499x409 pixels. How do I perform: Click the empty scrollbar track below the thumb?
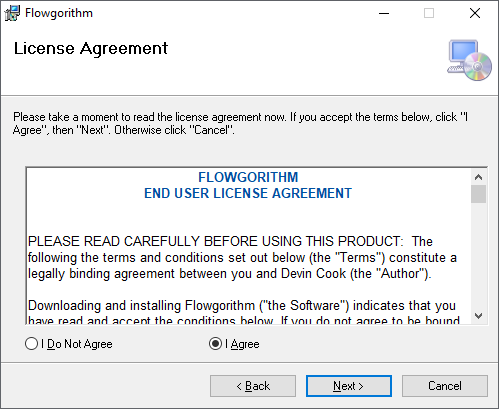[478, 255]
